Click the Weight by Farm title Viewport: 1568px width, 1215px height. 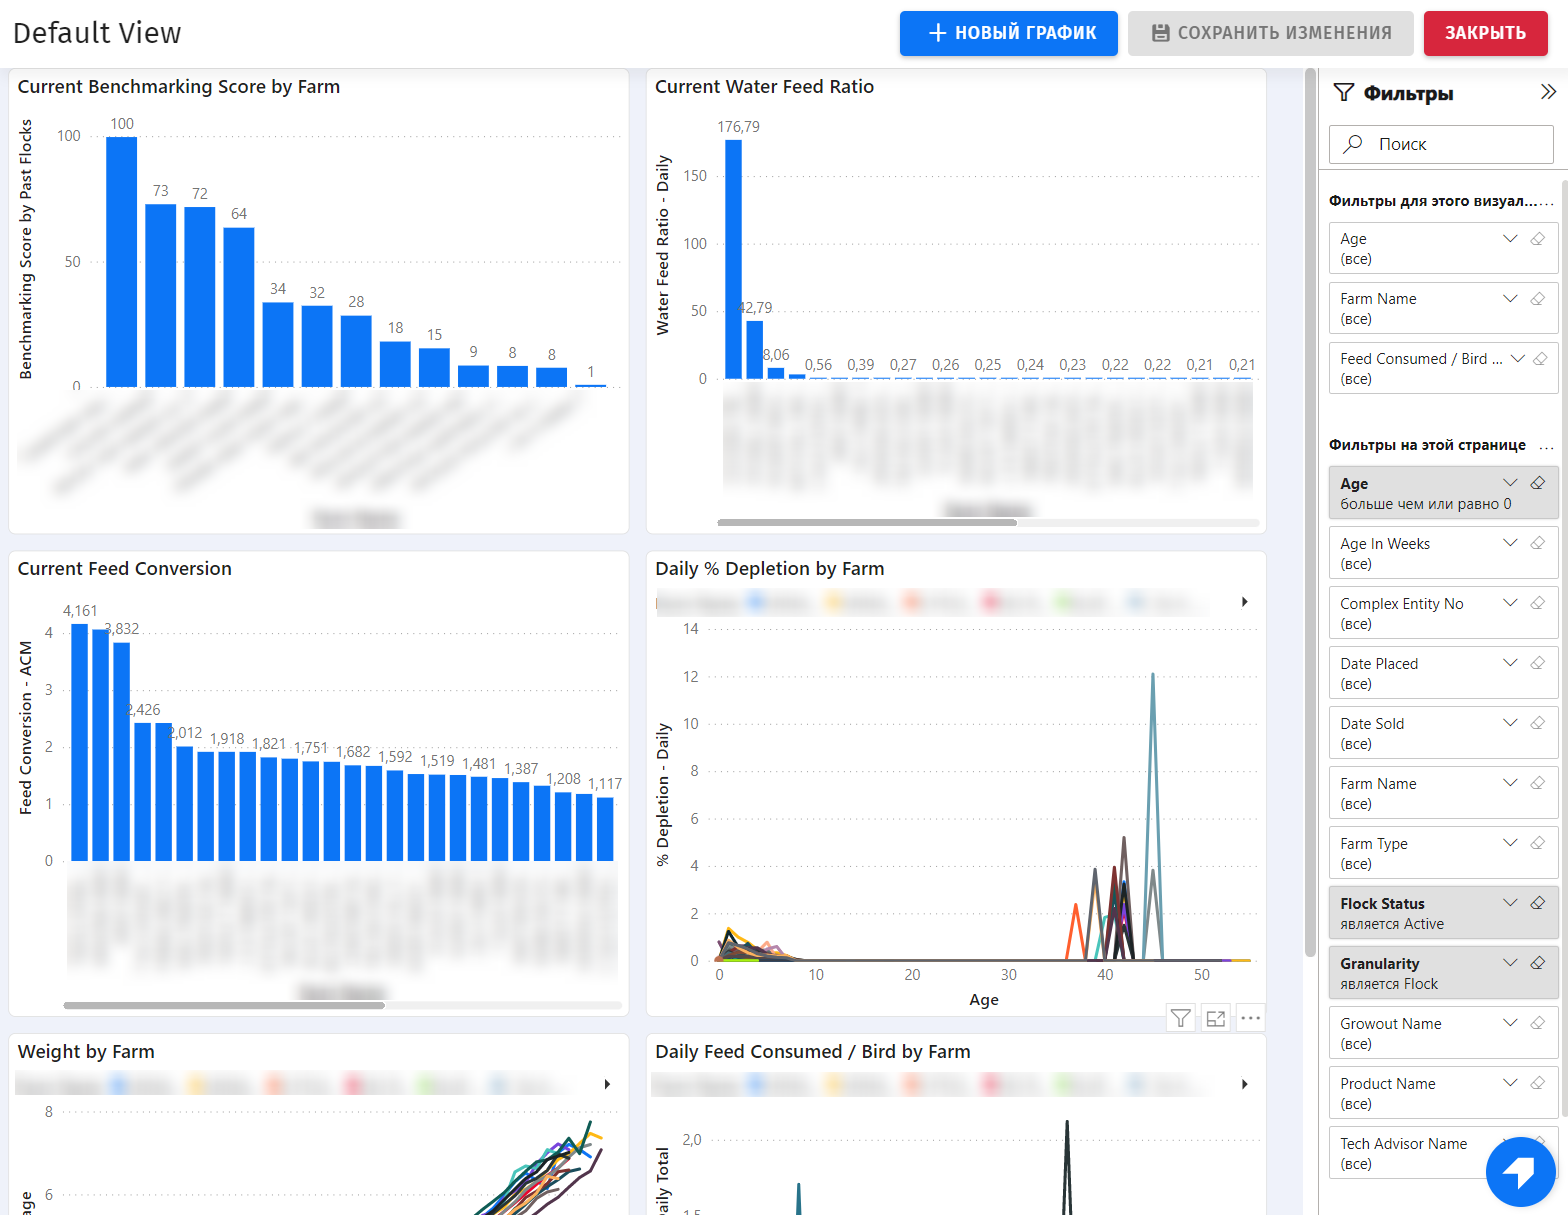tap(86, 1052)
